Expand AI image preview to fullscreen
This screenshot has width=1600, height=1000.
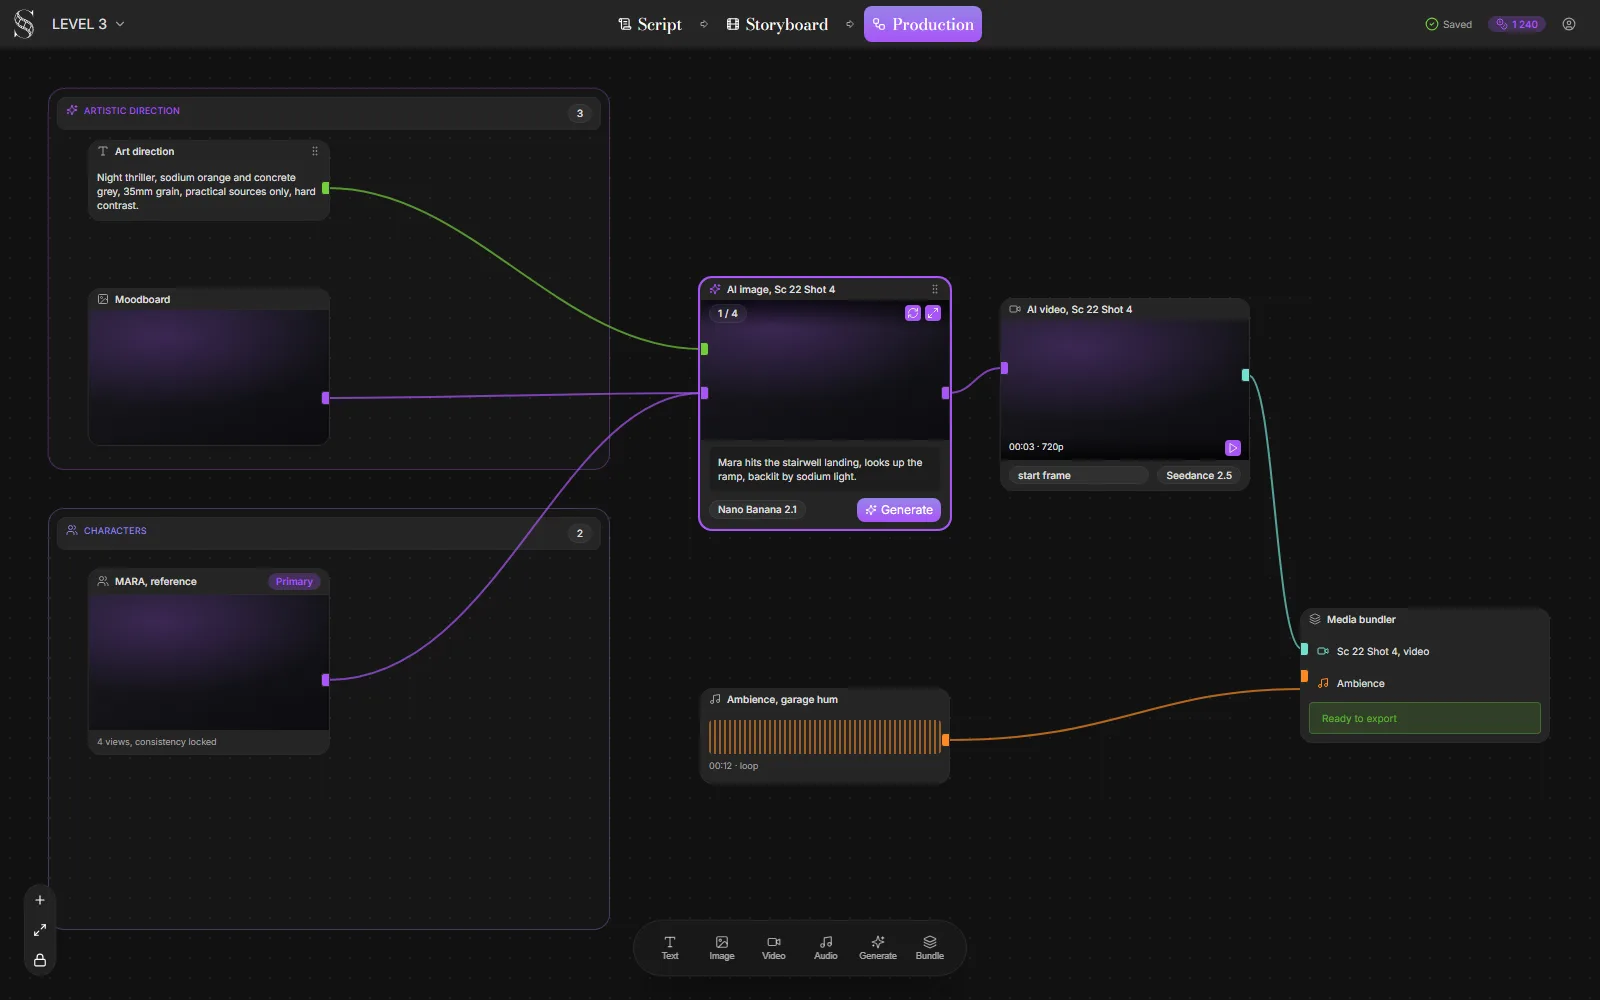click(933, 313)
